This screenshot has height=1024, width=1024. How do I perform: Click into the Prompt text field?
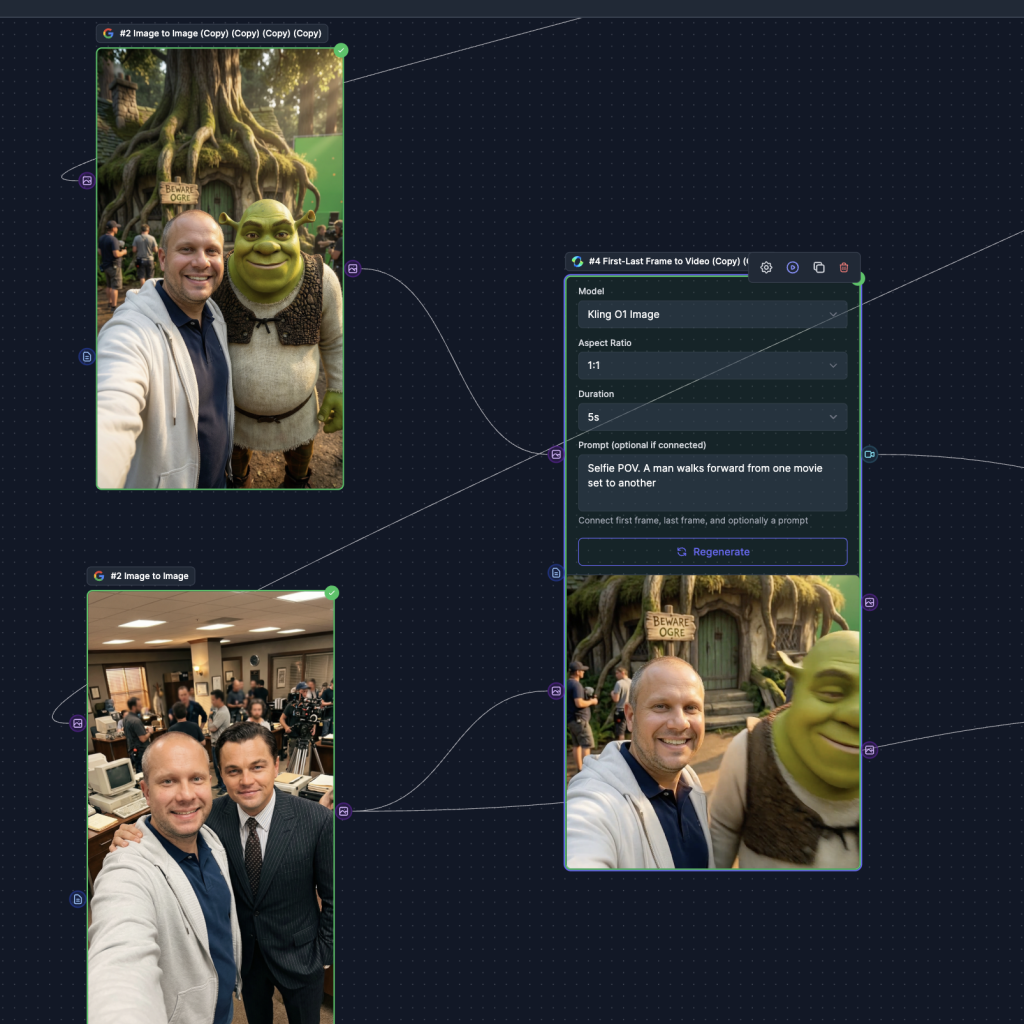(x=712, y=482)
